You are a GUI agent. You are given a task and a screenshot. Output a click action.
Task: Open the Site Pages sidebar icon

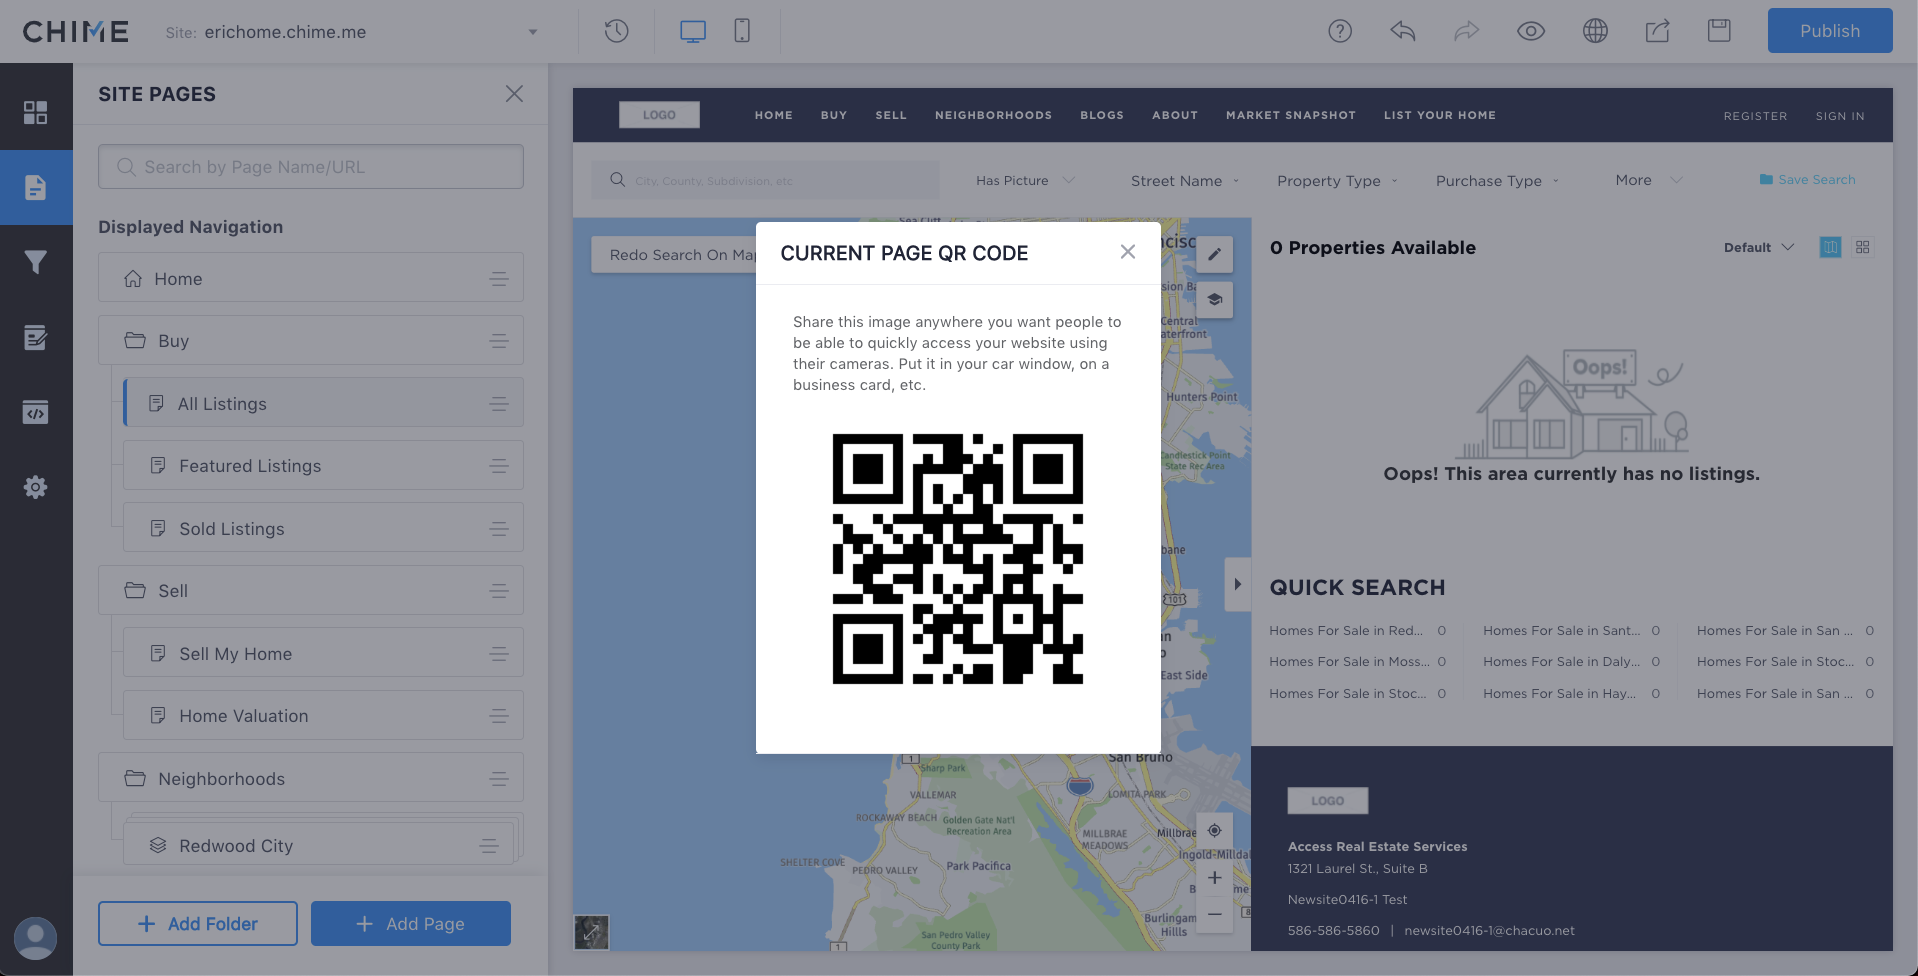36,187
